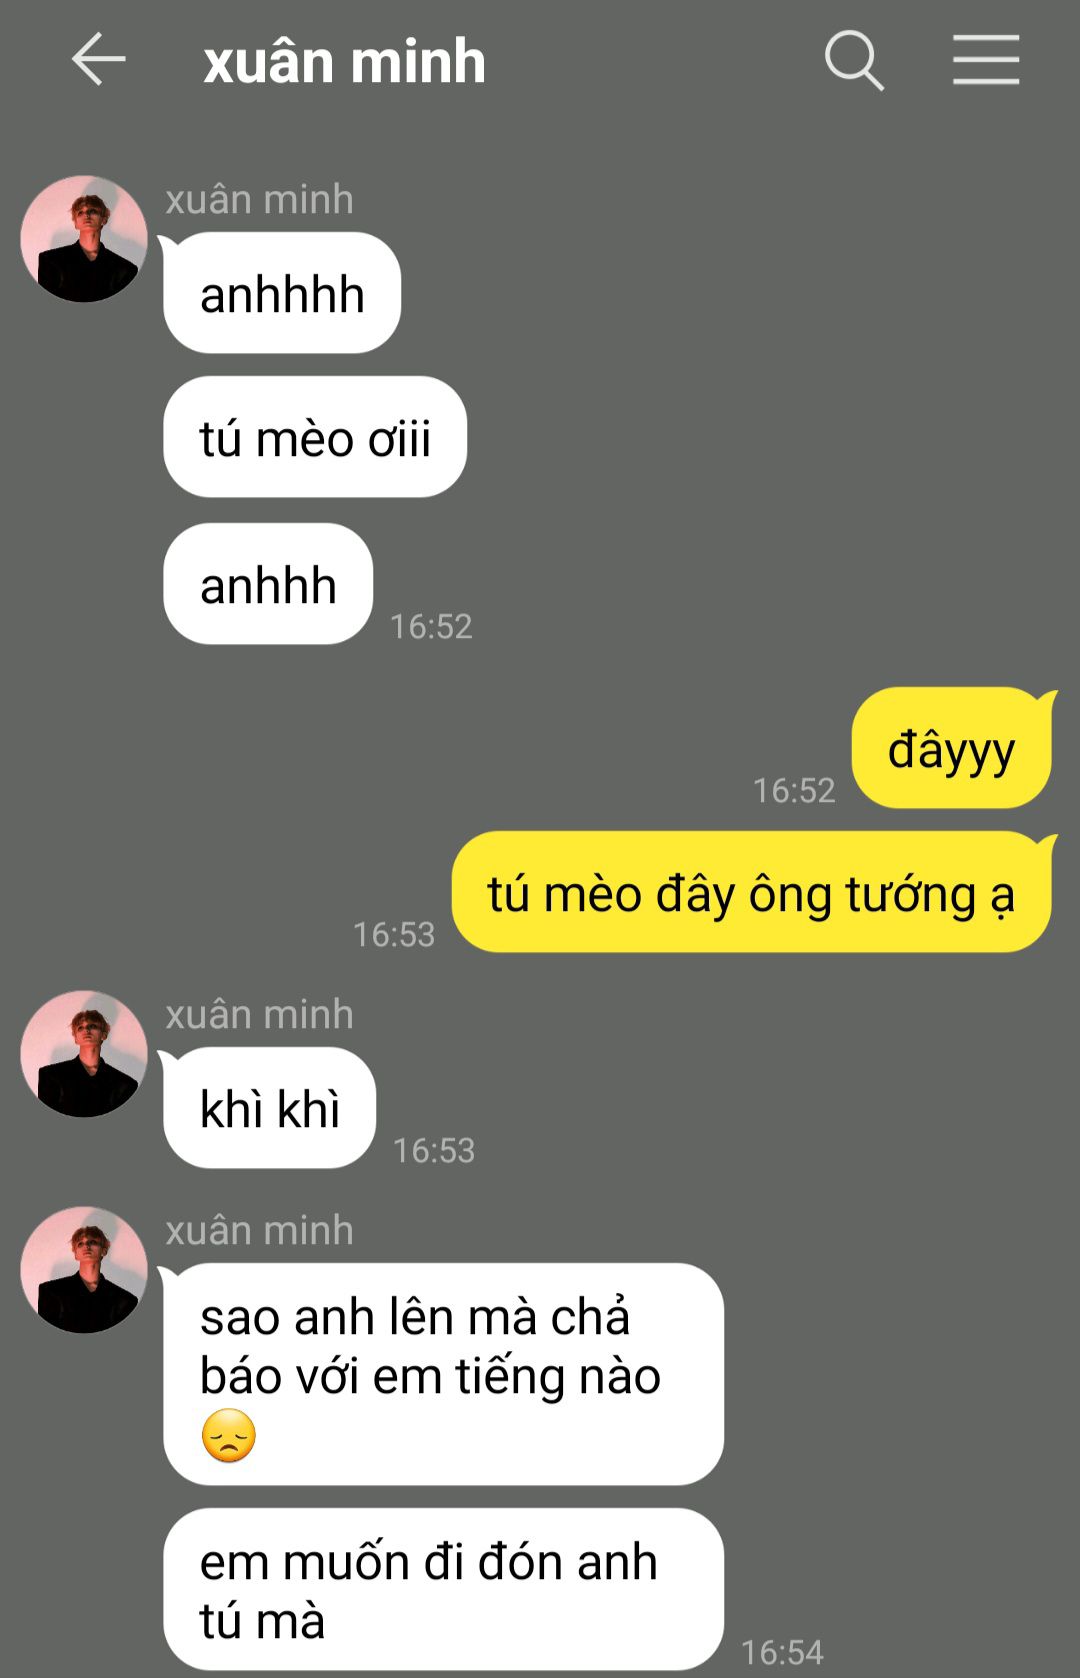The height and width of the screenshot is (1678, 1080).
Task: Select the "anhhh" message bubble
Action: point(268,584)
